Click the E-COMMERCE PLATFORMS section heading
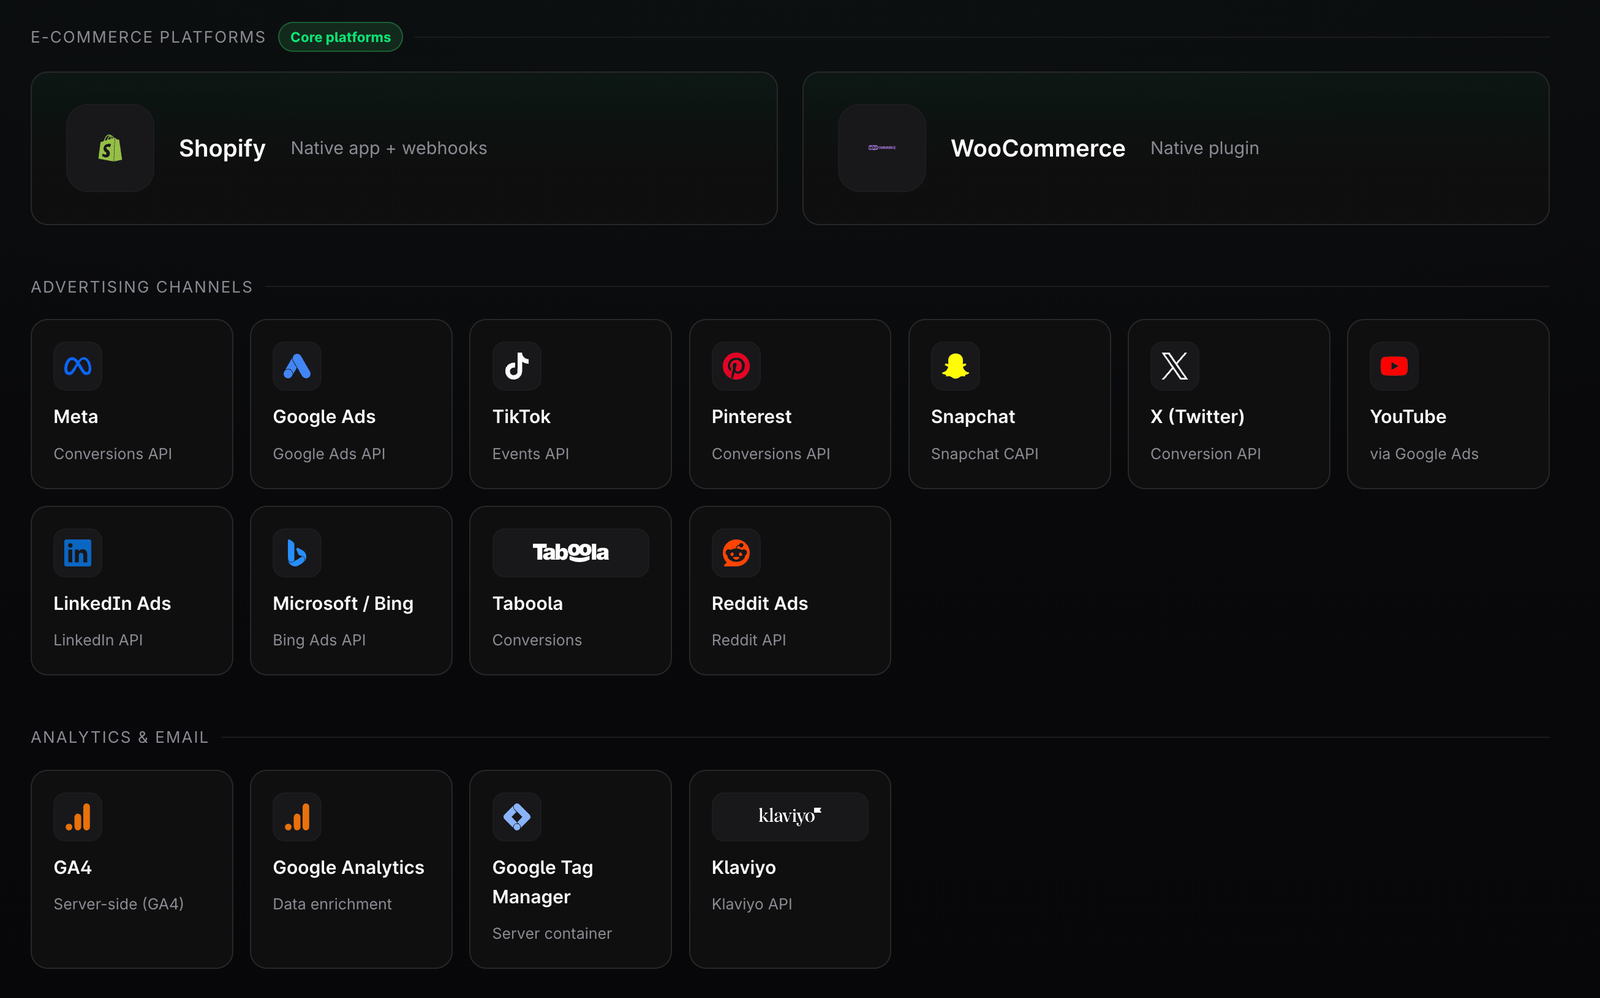1600x998 pixels. coord(148,37)
